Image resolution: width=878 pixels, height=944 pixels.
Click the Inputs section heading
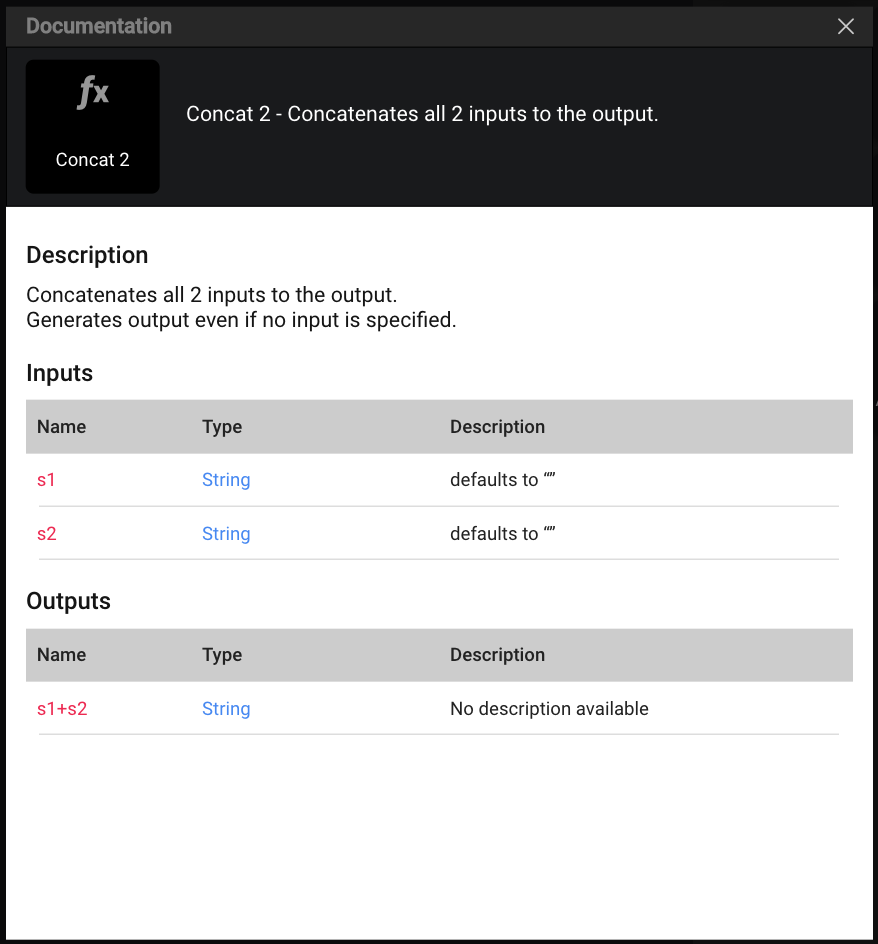pos(59,373)
